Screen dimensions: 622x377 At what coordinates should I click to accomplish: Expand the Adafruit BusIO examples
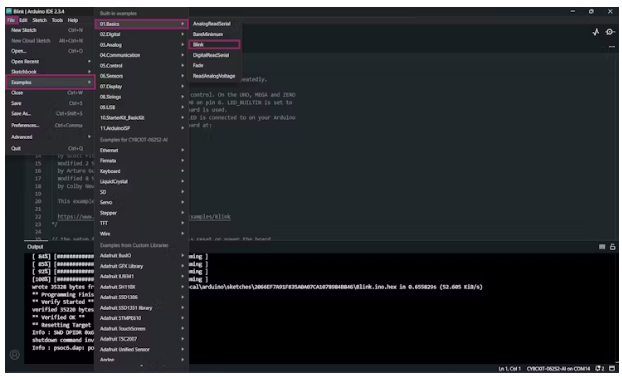(x=142, y=256)
